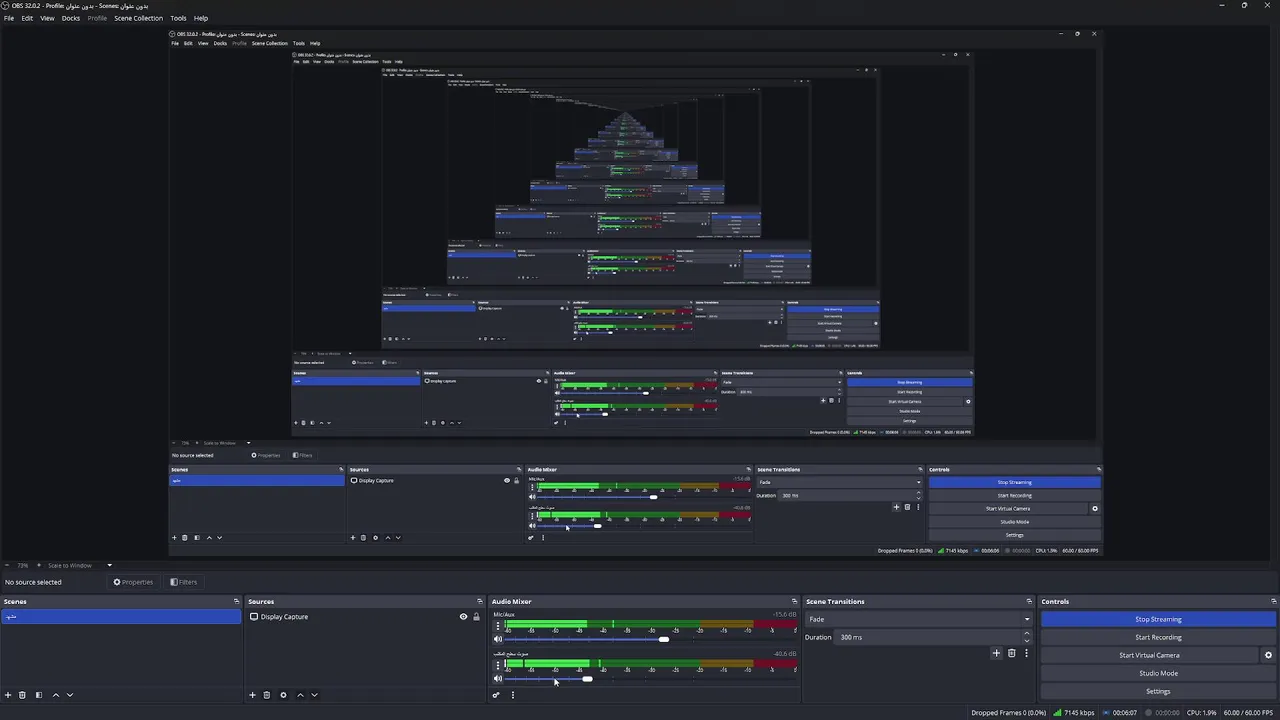Mute the Mic/Aux audio track
Viewport: 1280px width, 720px height.
498,639
